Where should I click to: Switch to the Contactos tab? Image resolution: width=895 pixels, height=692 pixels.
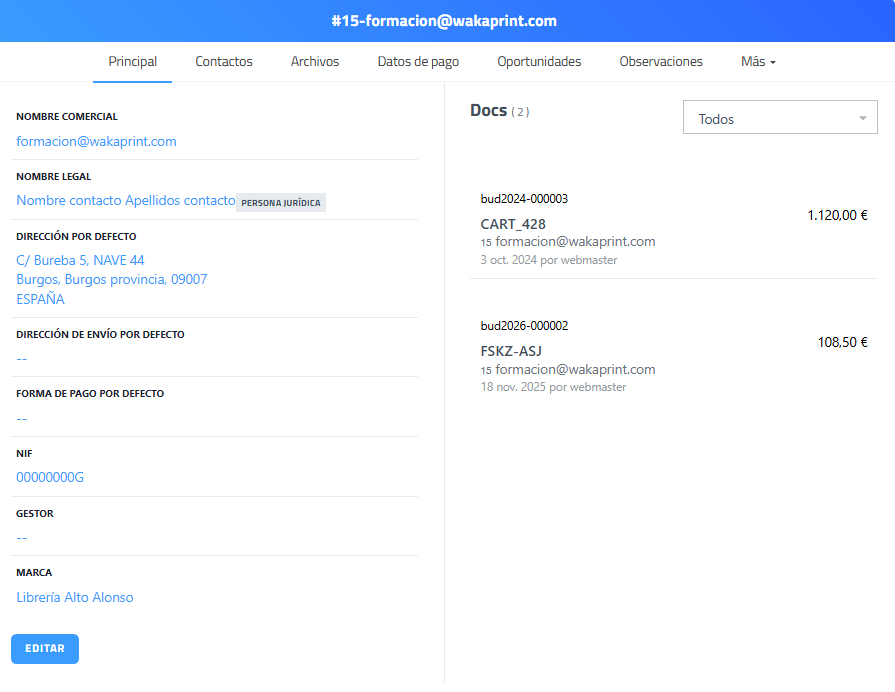click(224, 62)
